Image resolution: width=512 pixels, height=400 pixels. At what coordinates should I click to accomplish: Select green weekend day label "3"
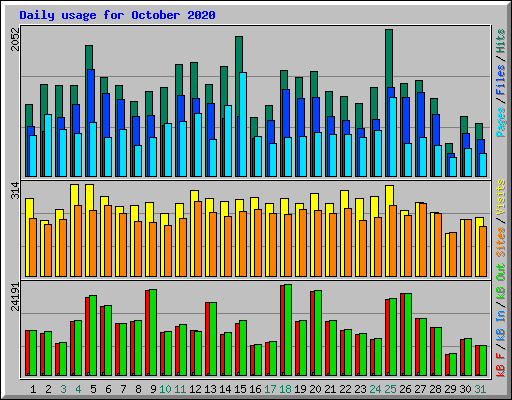(63, 389)
